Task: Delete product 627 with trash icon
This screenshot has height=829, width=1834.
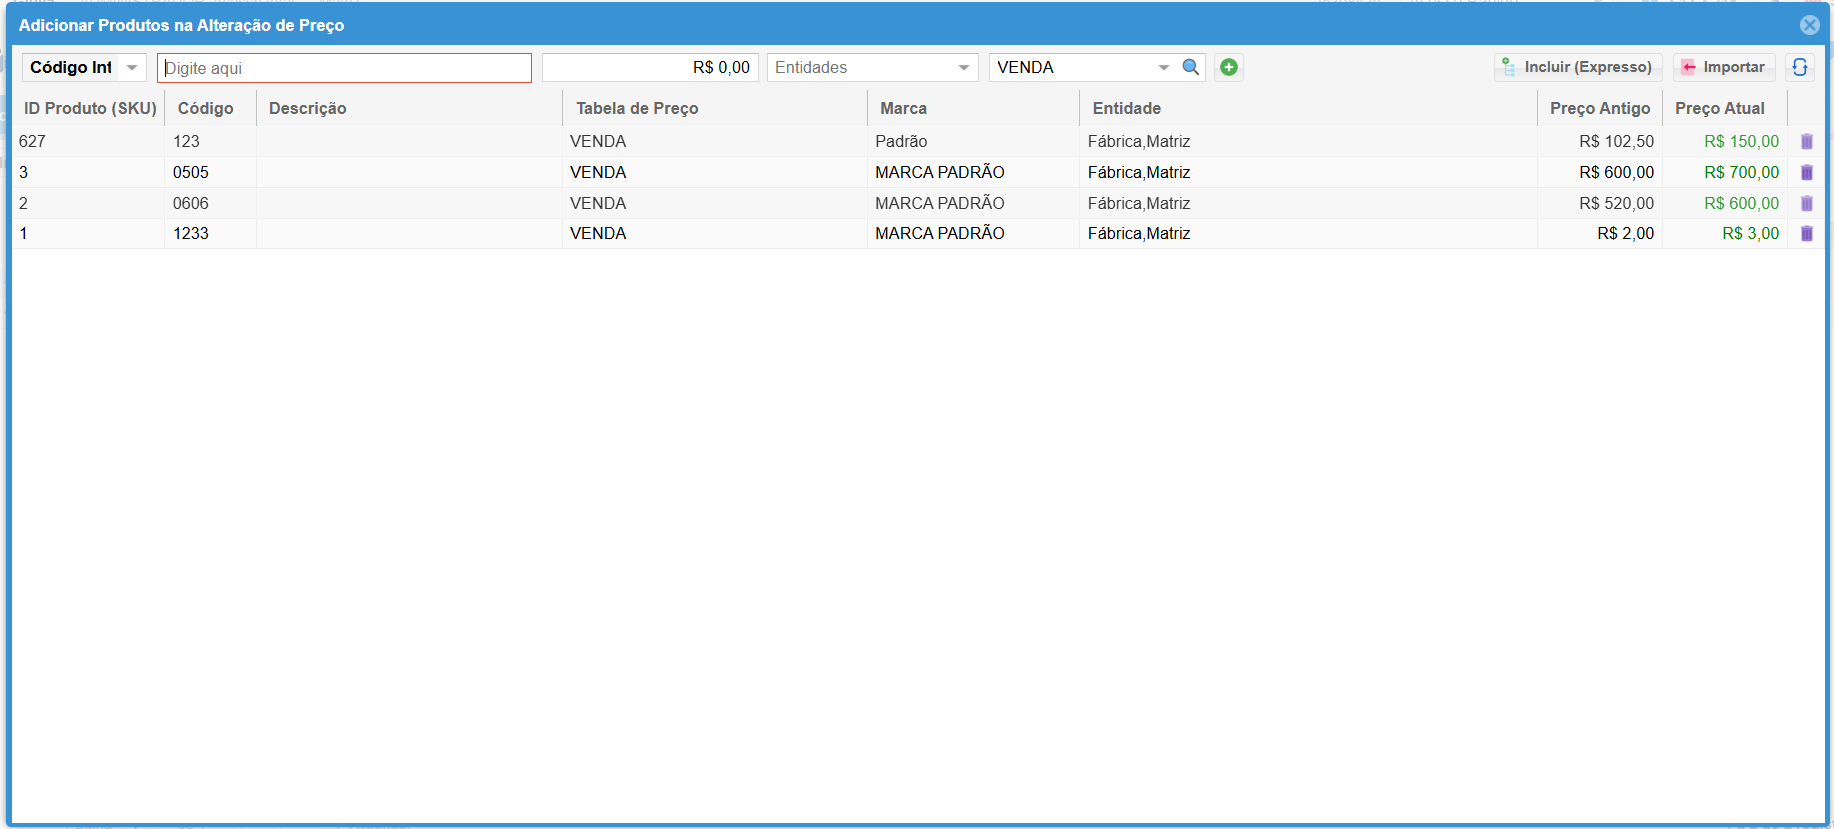Action: [x=1806, y=142]
